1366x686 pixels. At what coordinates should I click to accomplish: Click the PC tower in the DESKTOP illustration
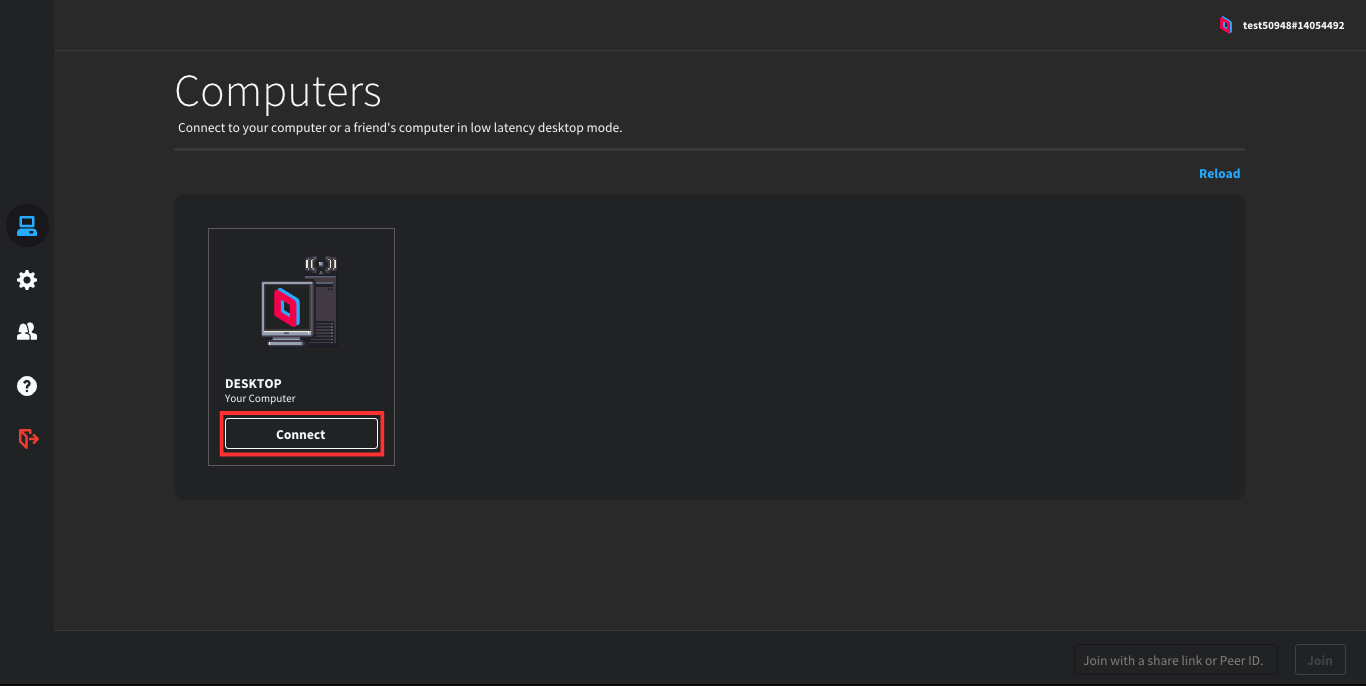324,310
